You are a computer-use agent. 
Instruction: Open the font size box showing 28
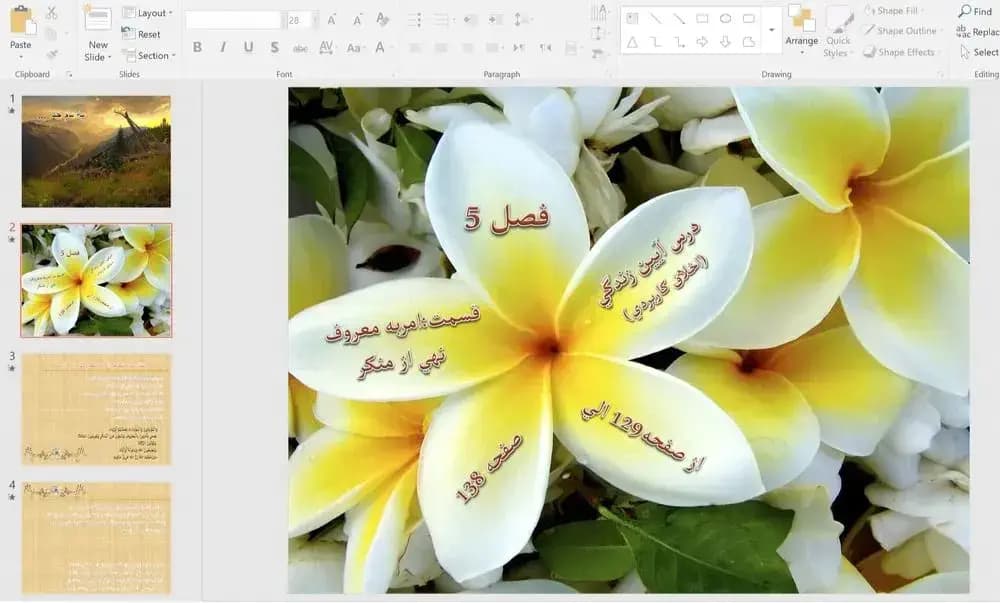pyautogui.click(x=302, y=20)
